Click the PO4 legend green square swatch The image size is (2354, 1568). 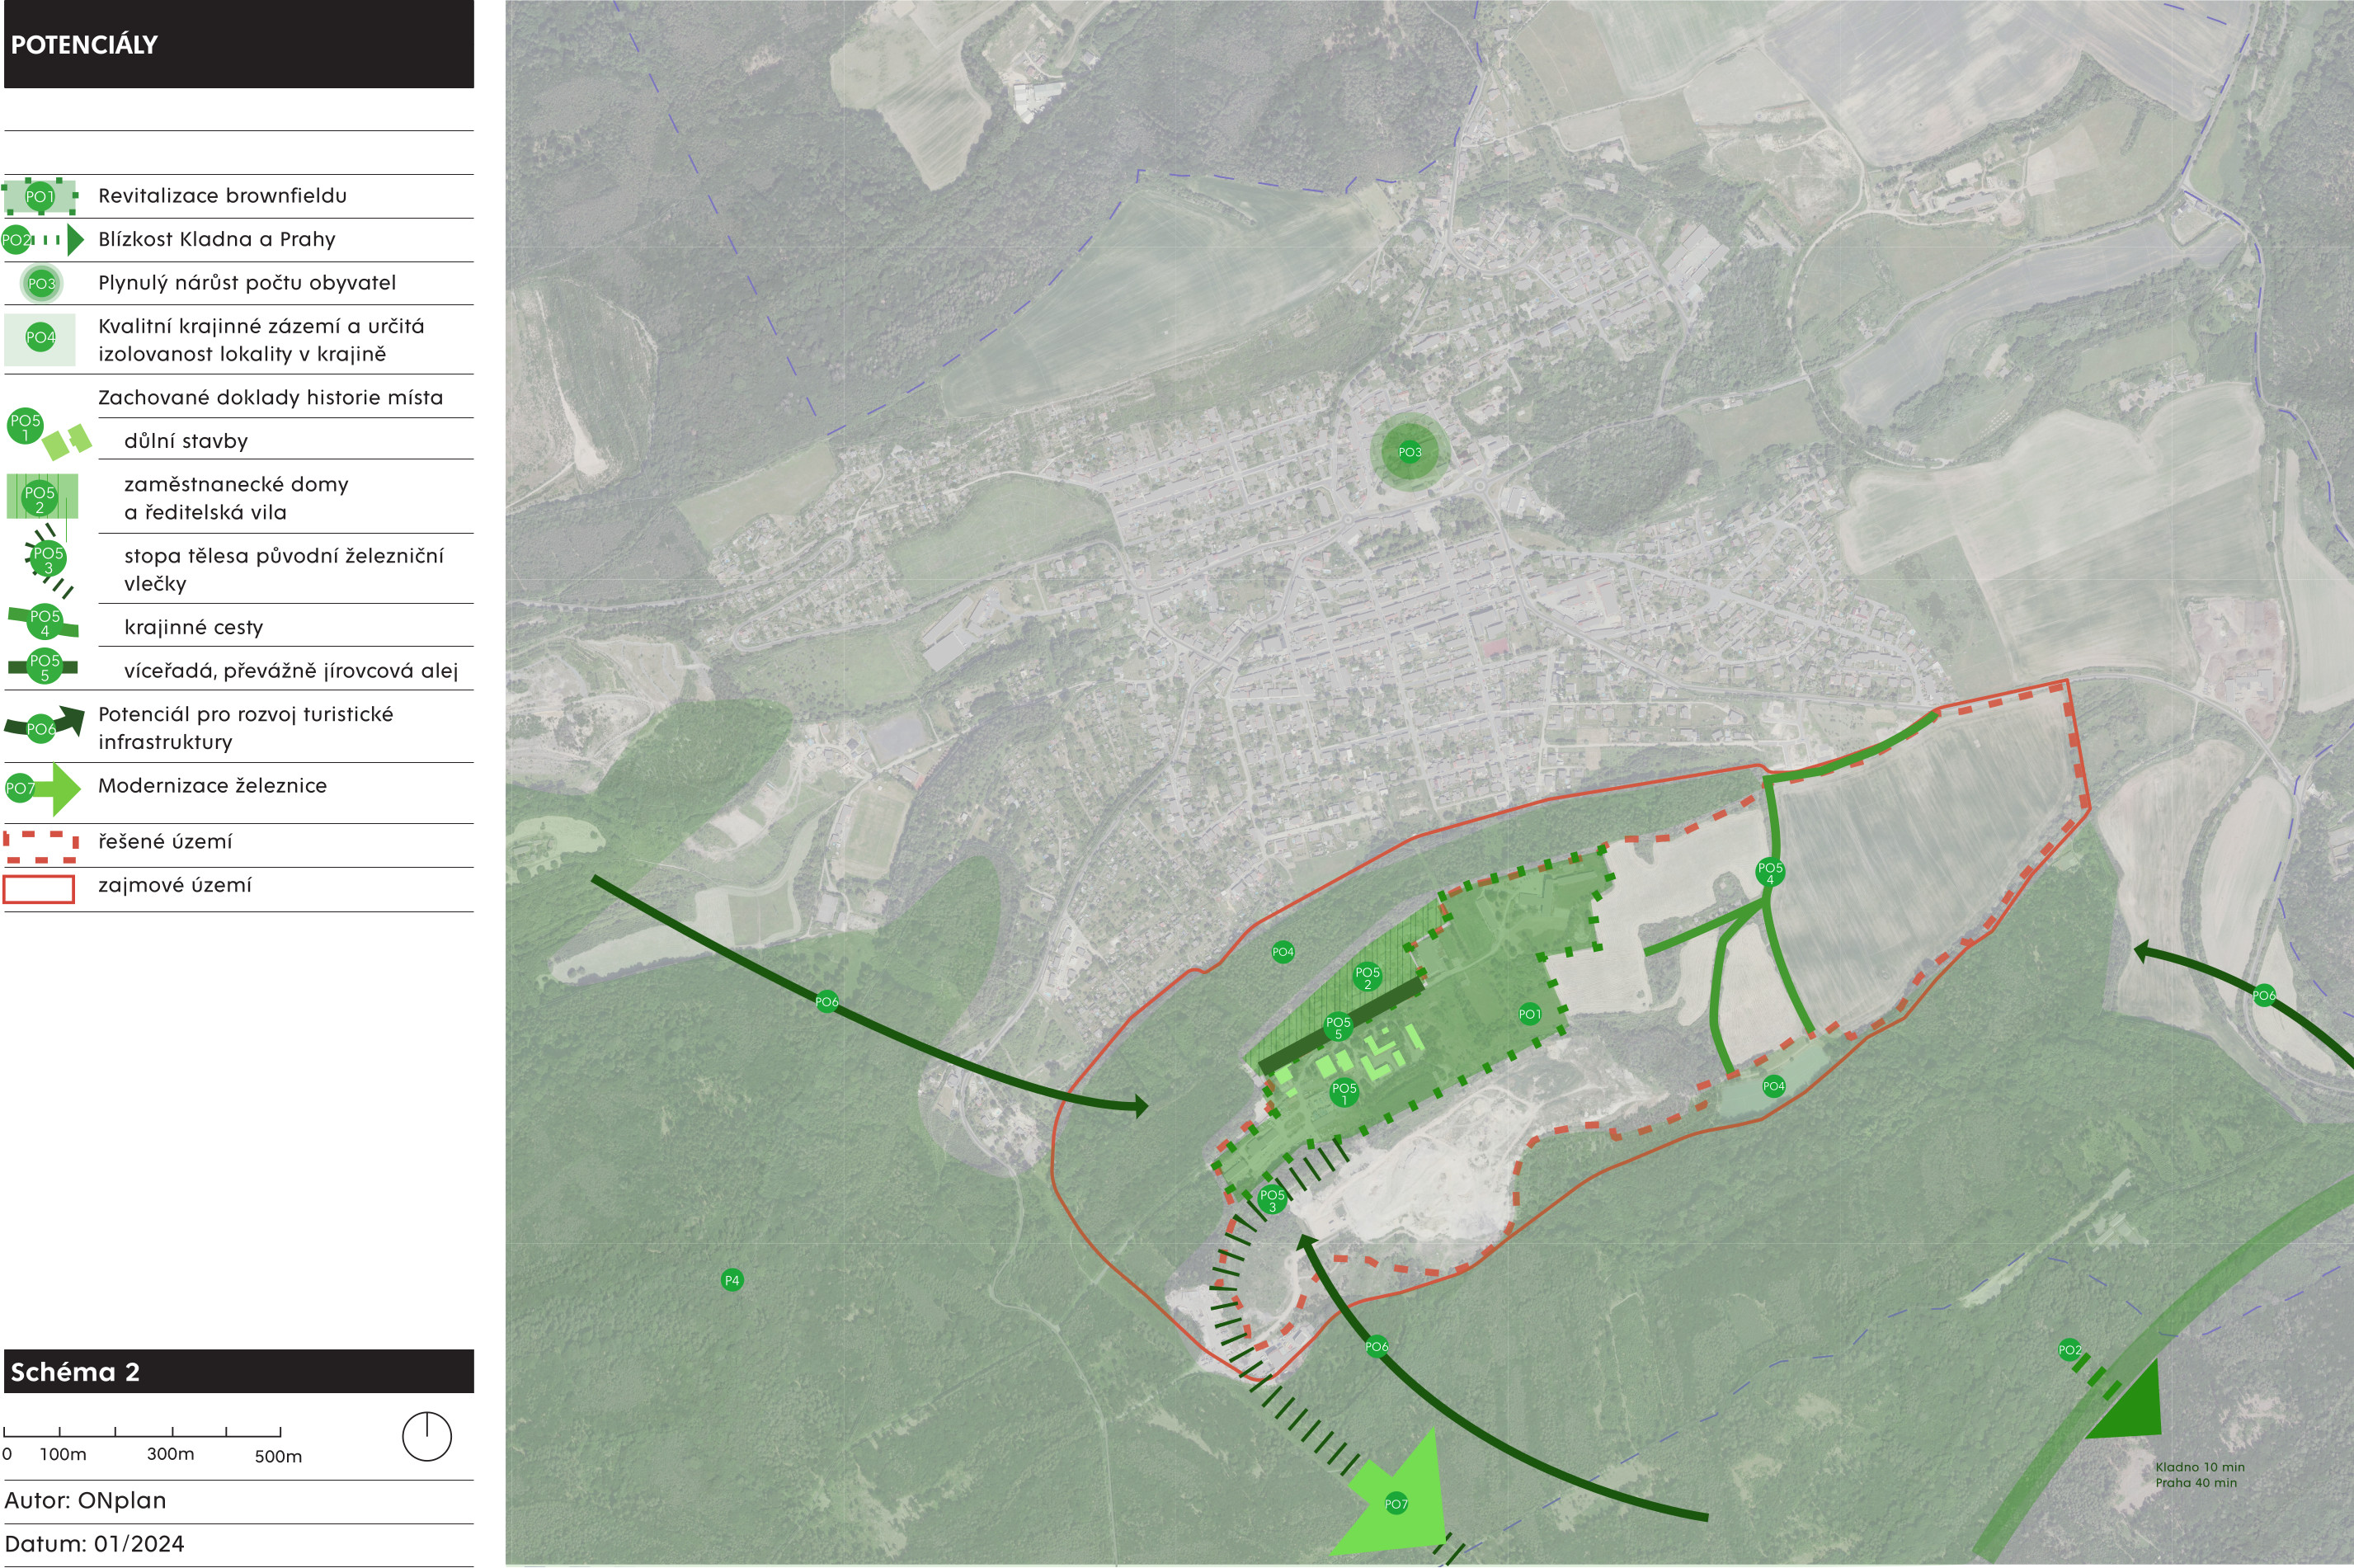click(x=40, y=338)
